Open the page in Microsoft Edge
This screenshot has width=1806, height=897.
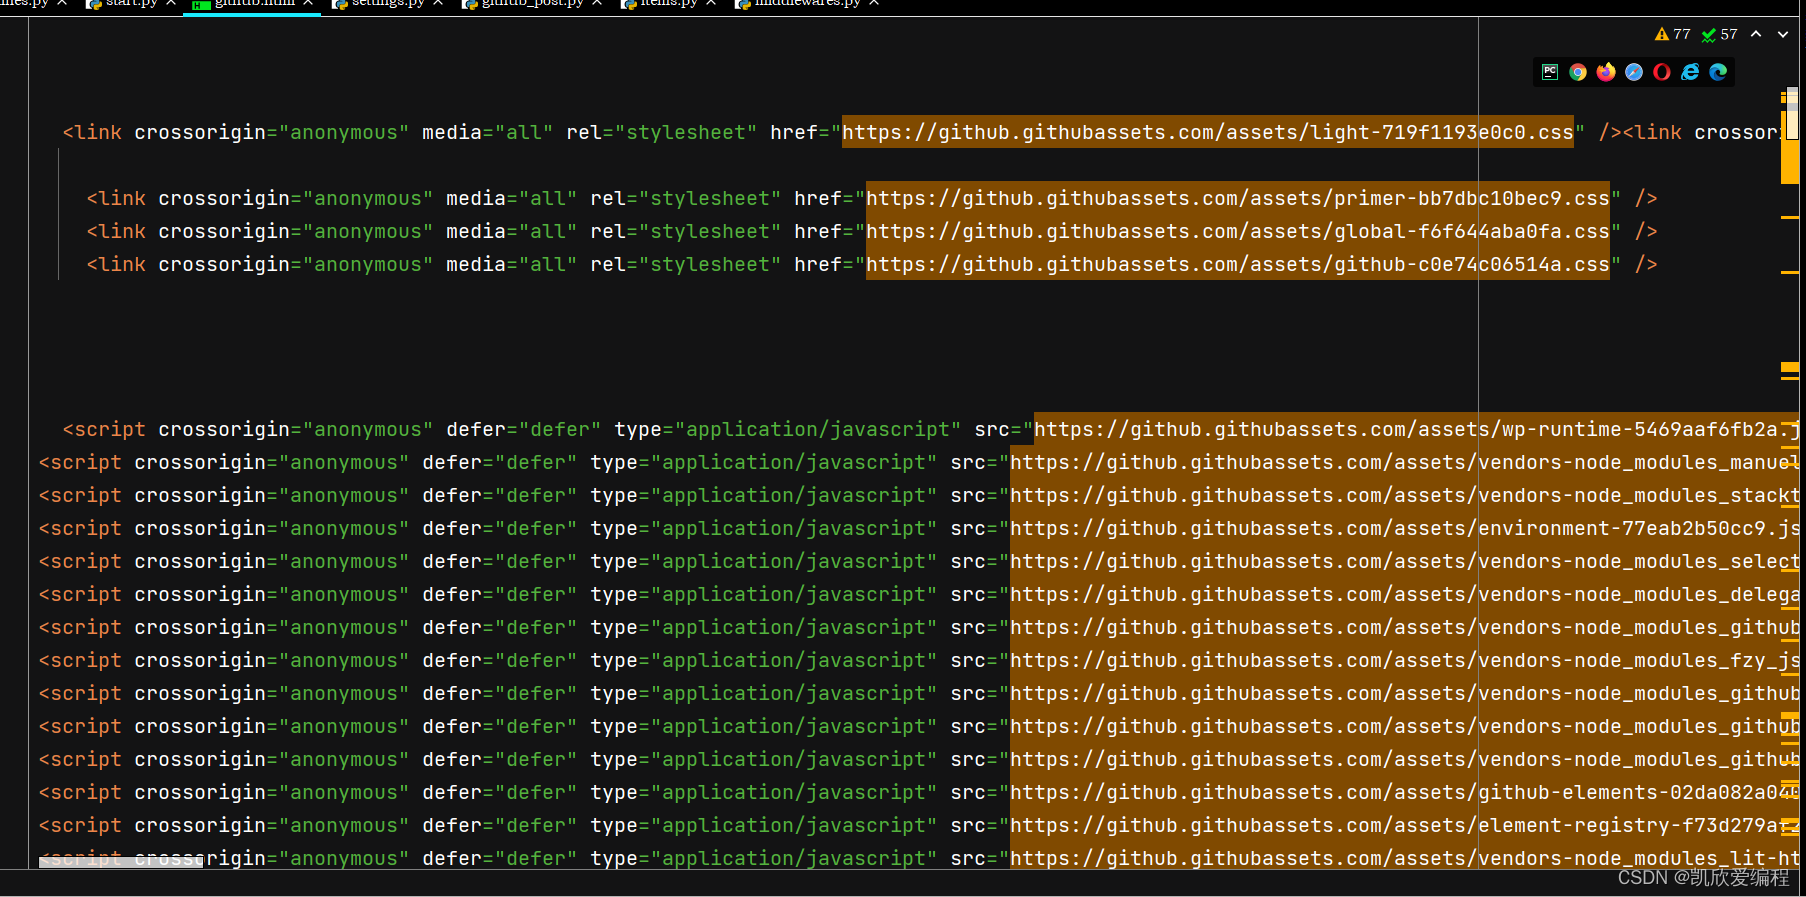1718,72
